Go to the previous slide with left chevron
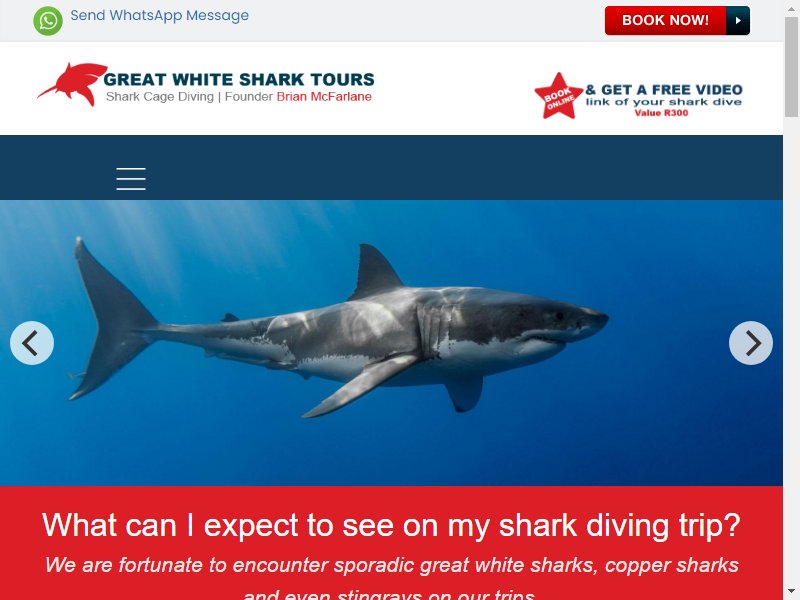The height and width of the screenshot is (600, 800). (32, 343)
